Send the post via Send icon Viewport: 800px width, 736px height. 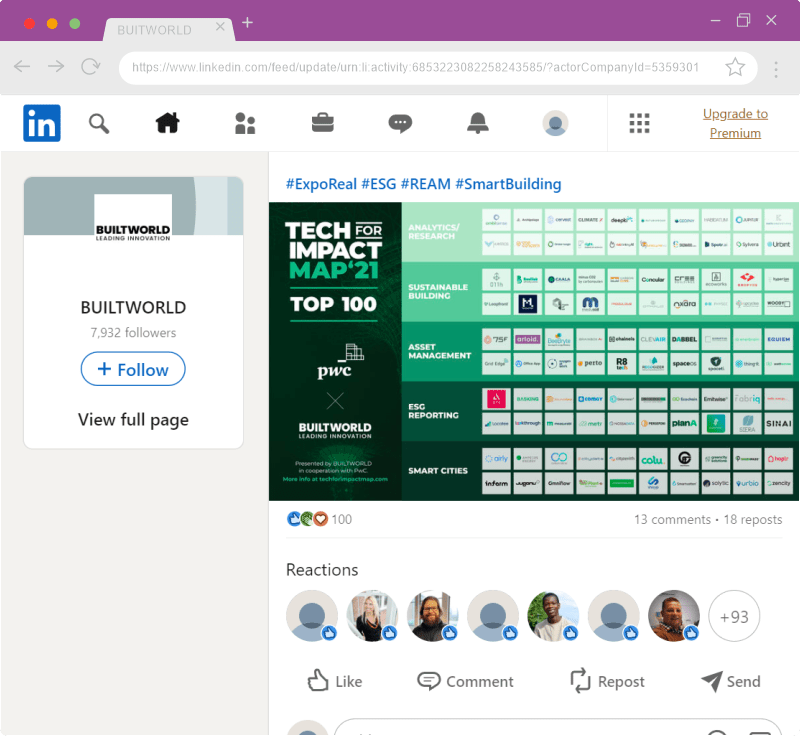click(731, 681)
